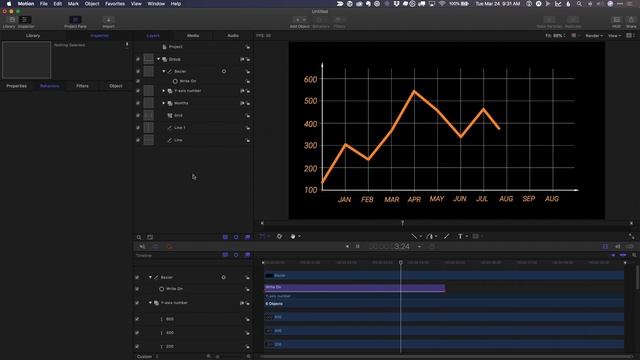
Task: Open the HUD from the toolbar
Action: [616, 20]
